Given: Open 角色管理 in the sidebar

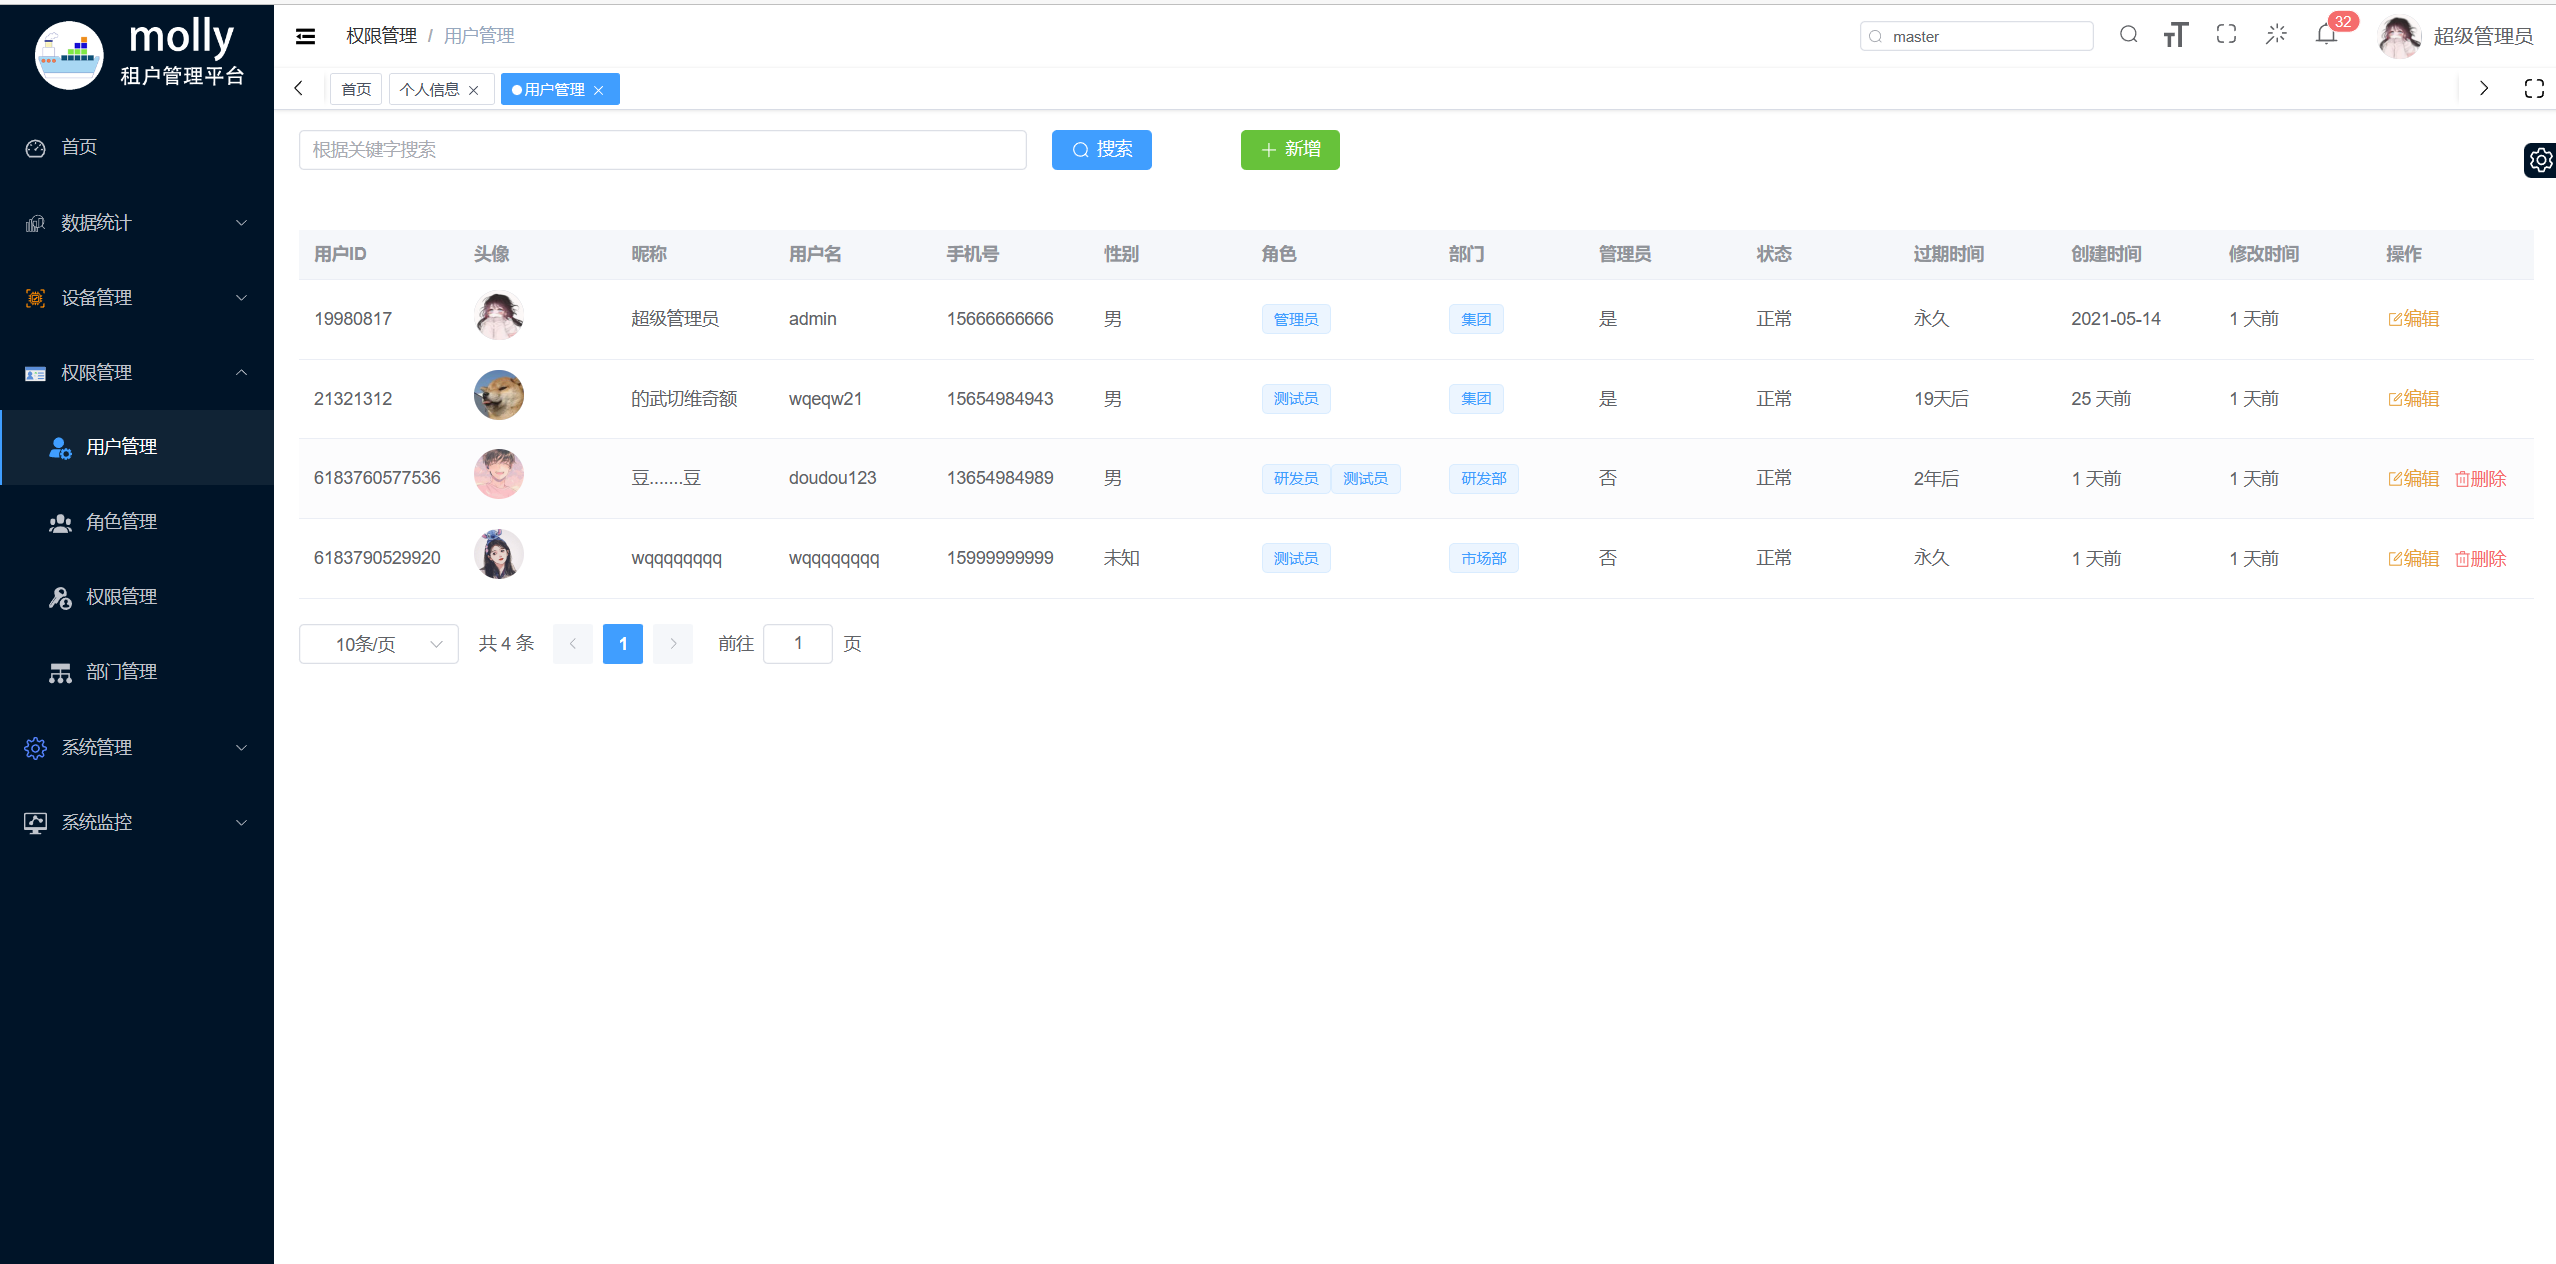Looking at the screenshot, I should (121, 522).
